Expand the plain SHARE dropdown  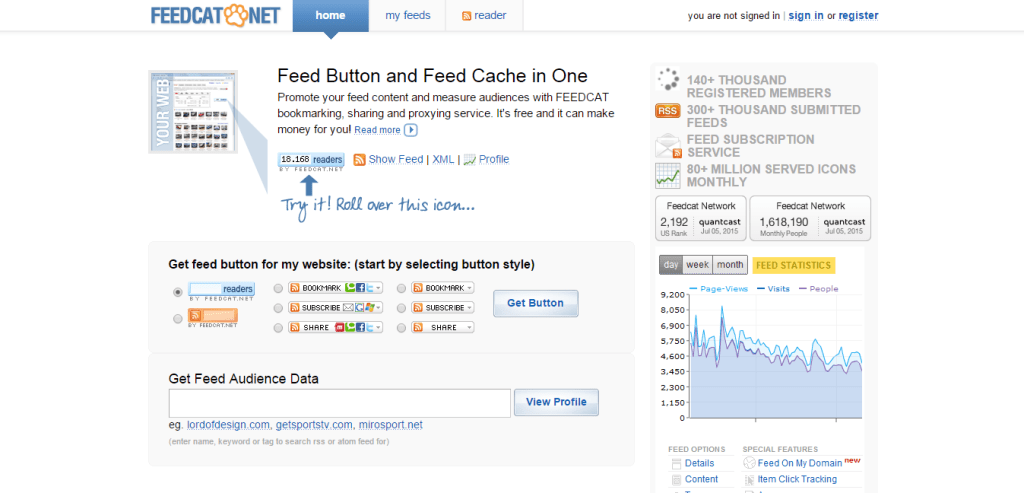pyautogui.click(x=469, y=328)
